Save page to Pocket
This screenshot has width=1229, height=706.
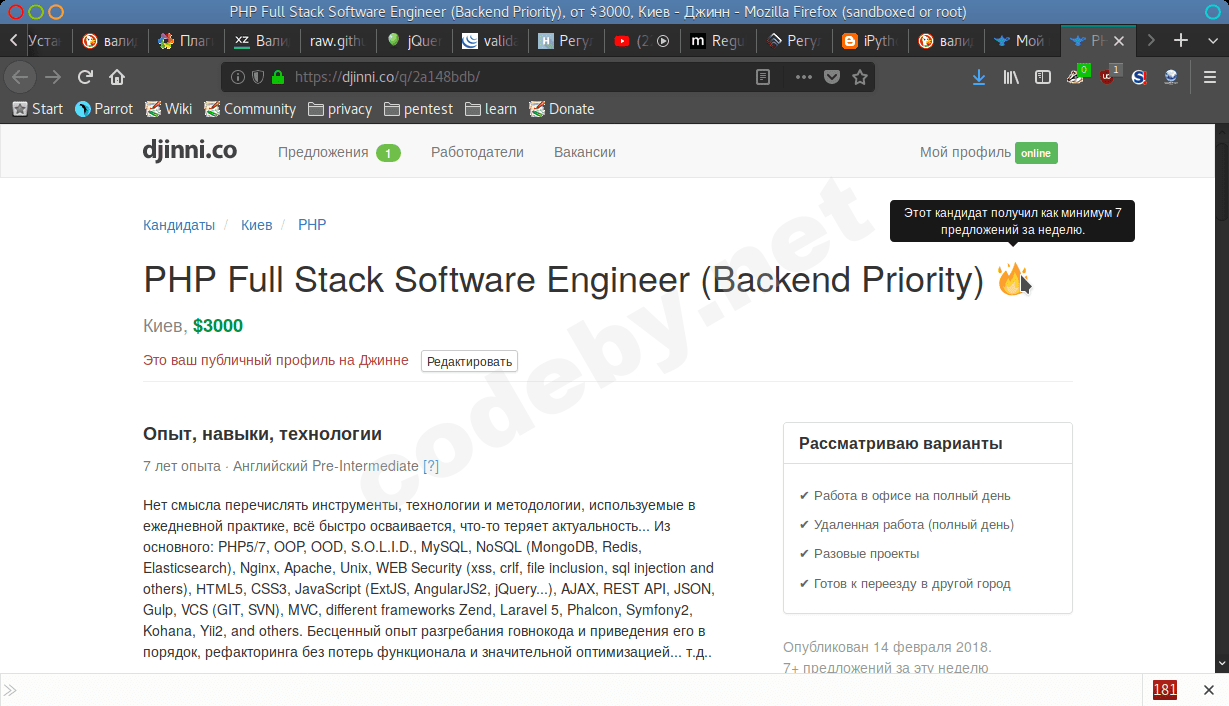point(832,77)
